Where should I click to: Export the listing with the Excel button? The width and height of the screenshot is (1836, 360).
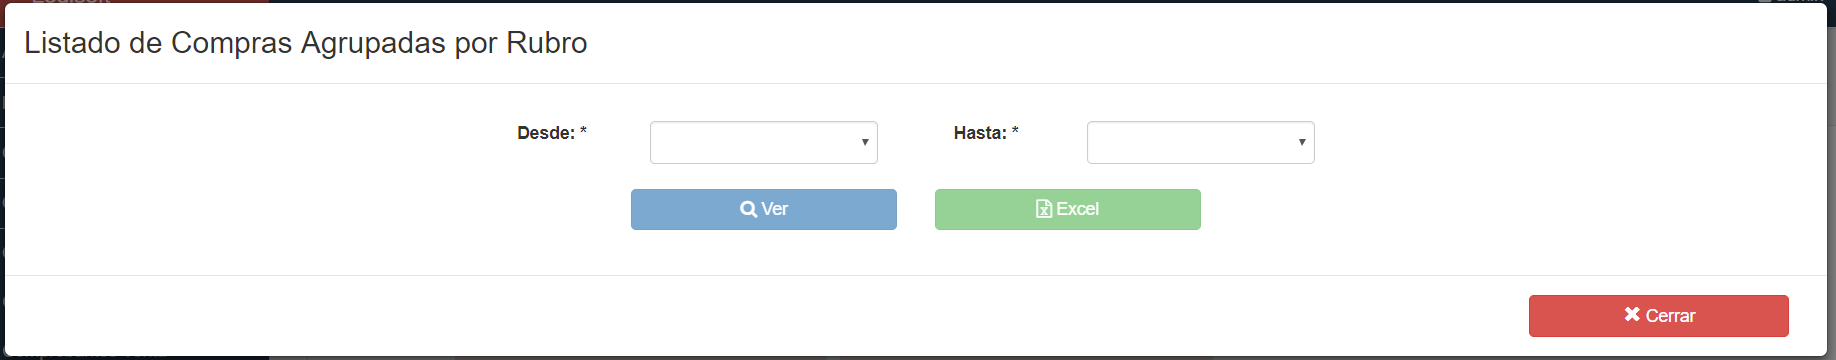tap(1068, 209)
